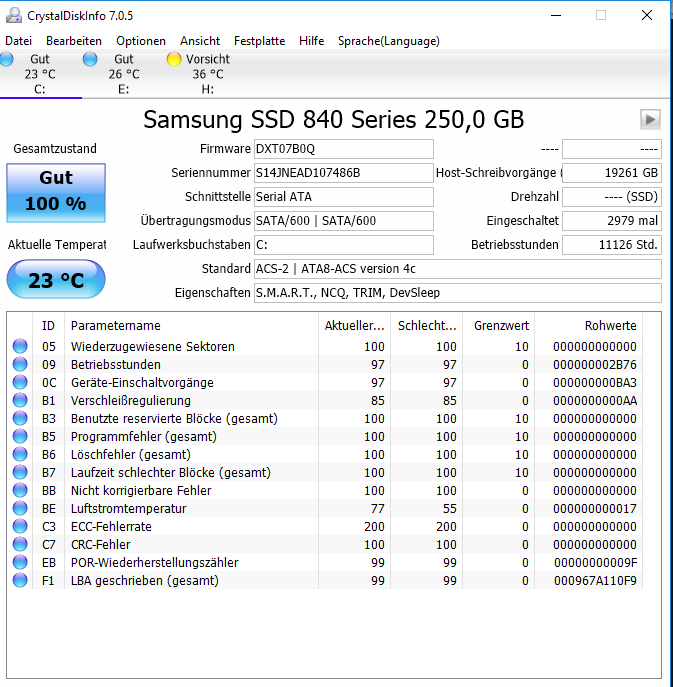
Task: Click status icon of CRC-Fehler row
Action: (x=20, y=544)
